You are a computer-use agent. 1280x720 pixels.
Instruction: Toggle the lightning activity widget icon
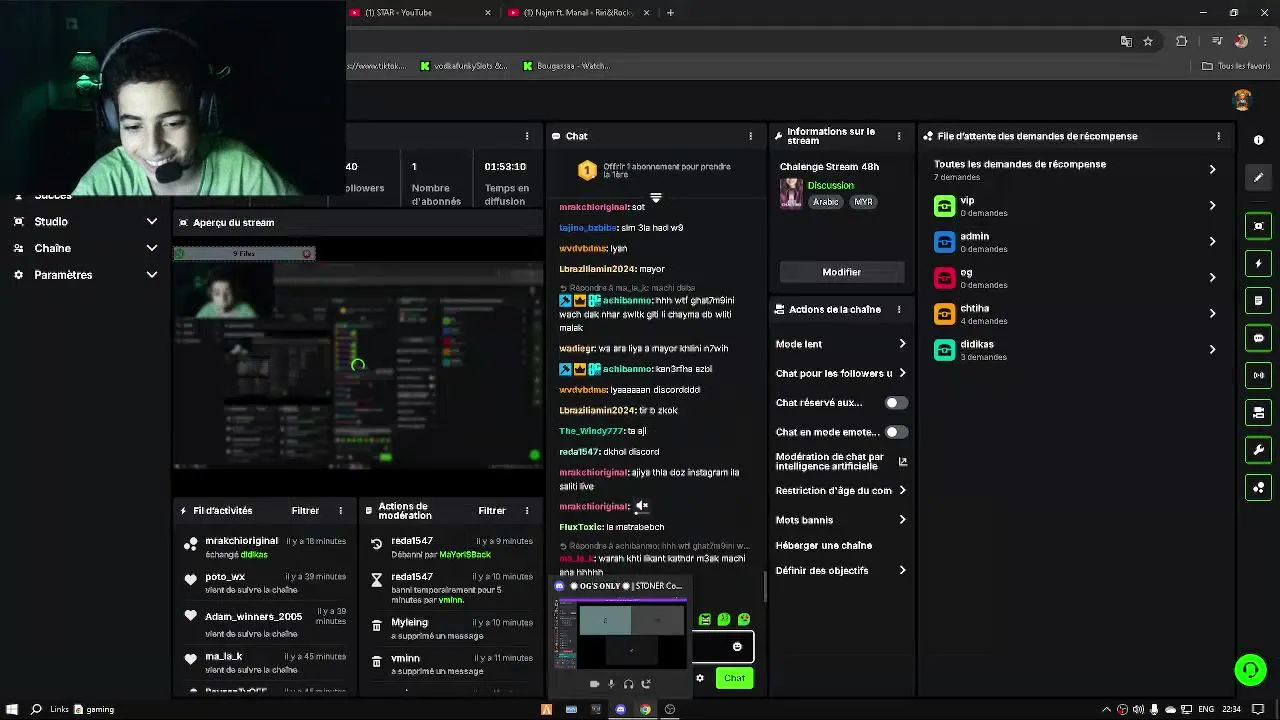click(x=1258, y=264)
